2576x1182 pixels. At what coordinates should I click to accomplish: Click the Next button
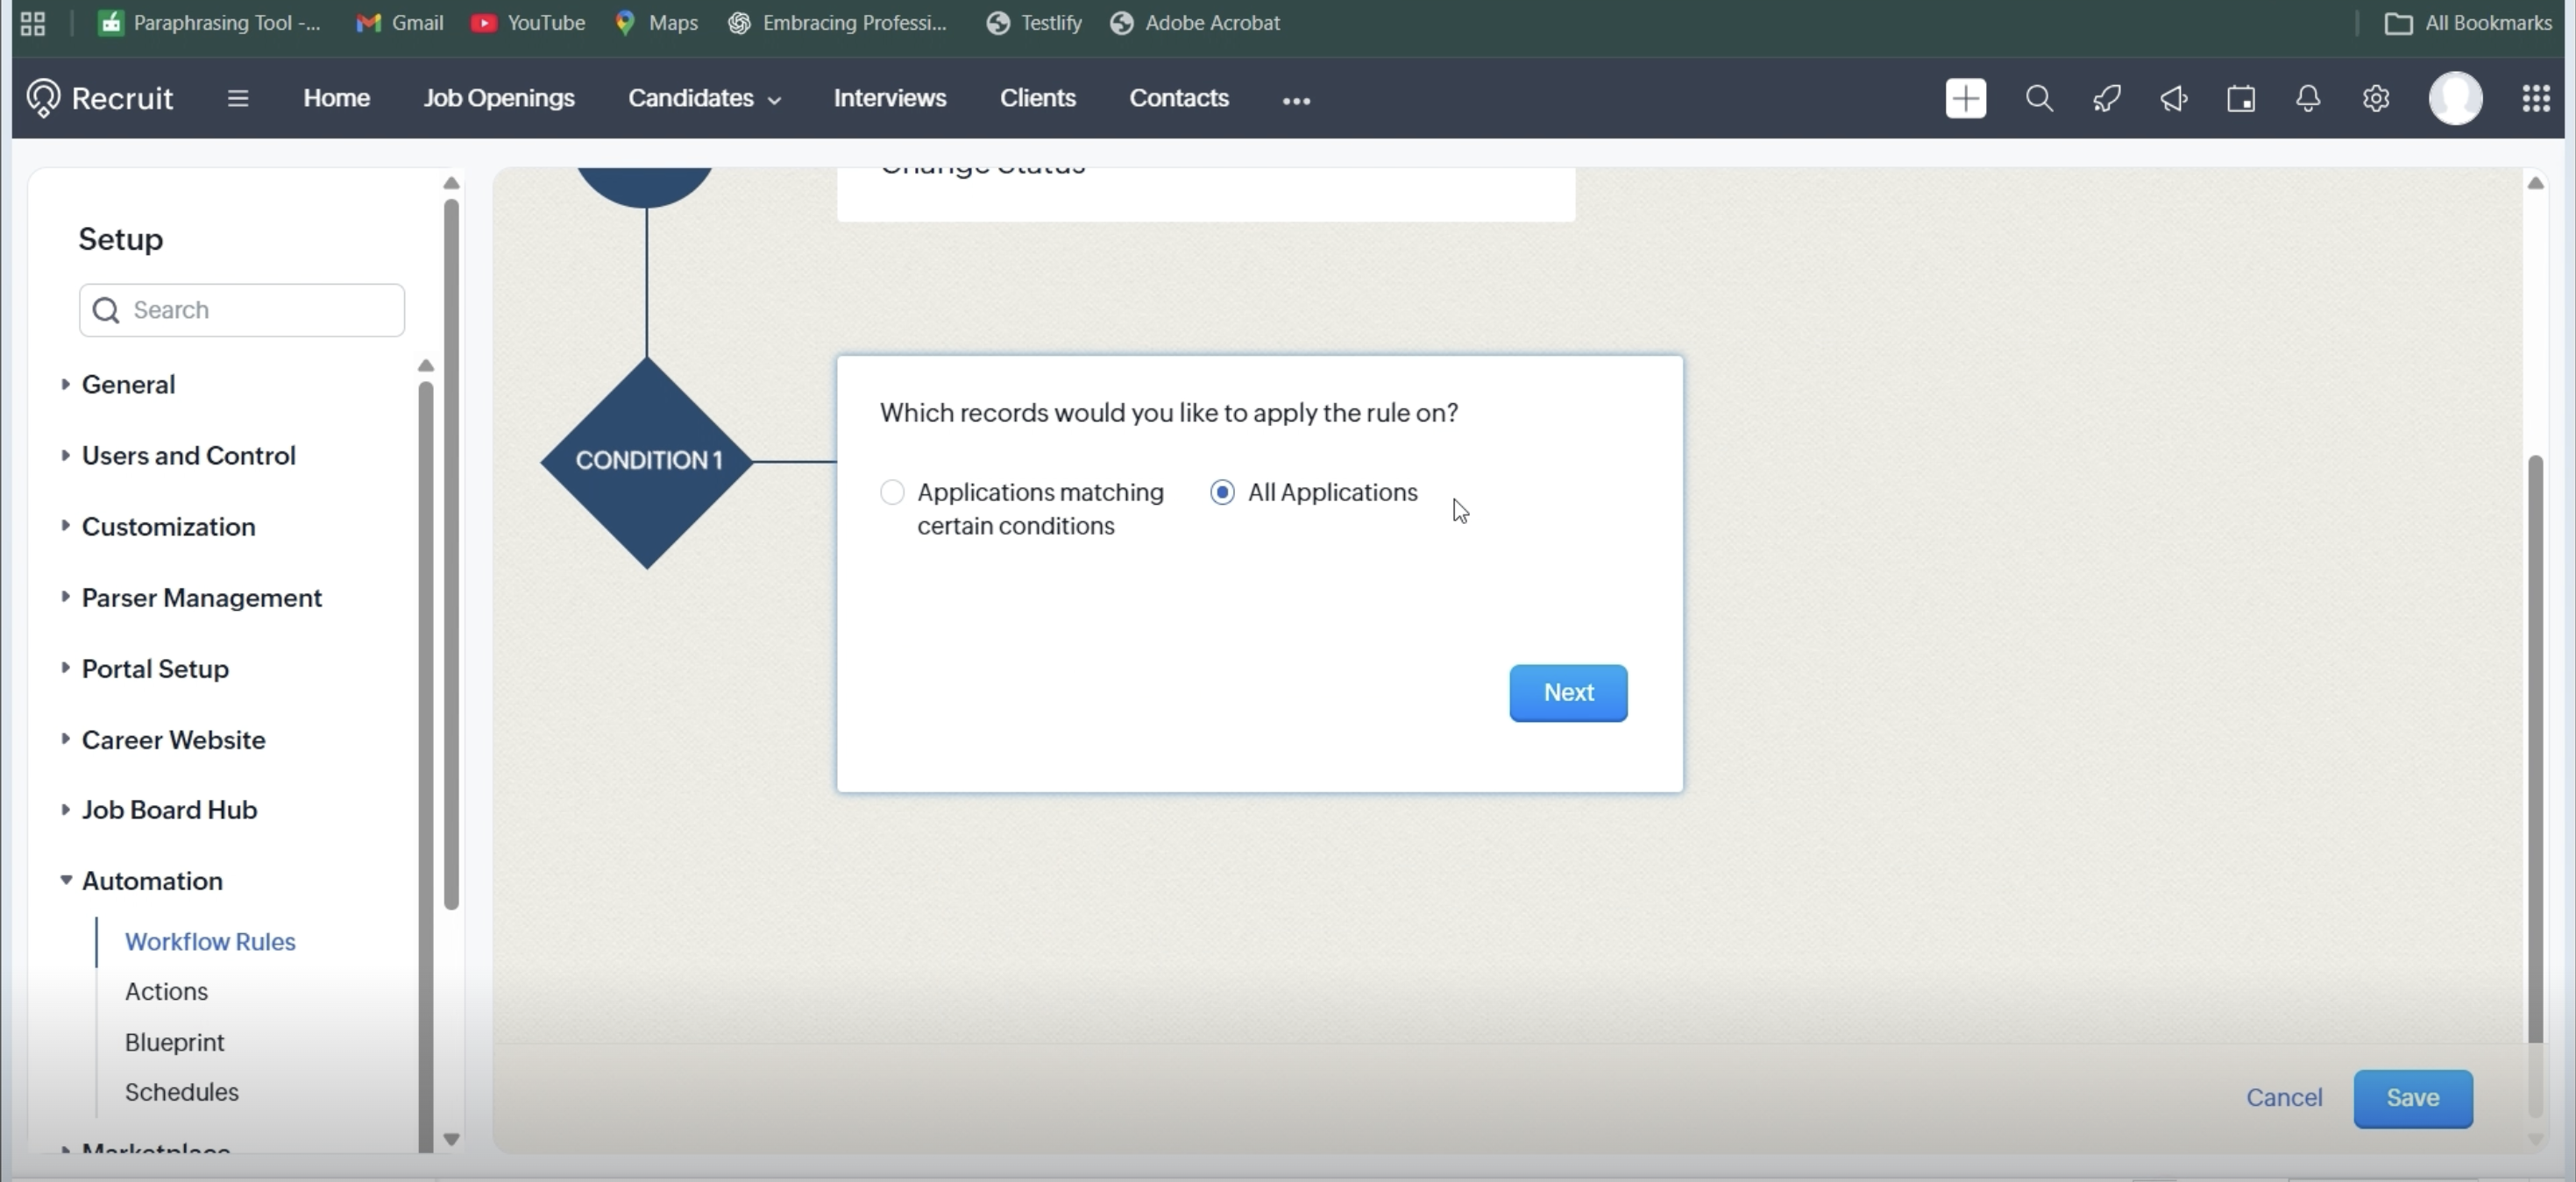point(1567,693)
